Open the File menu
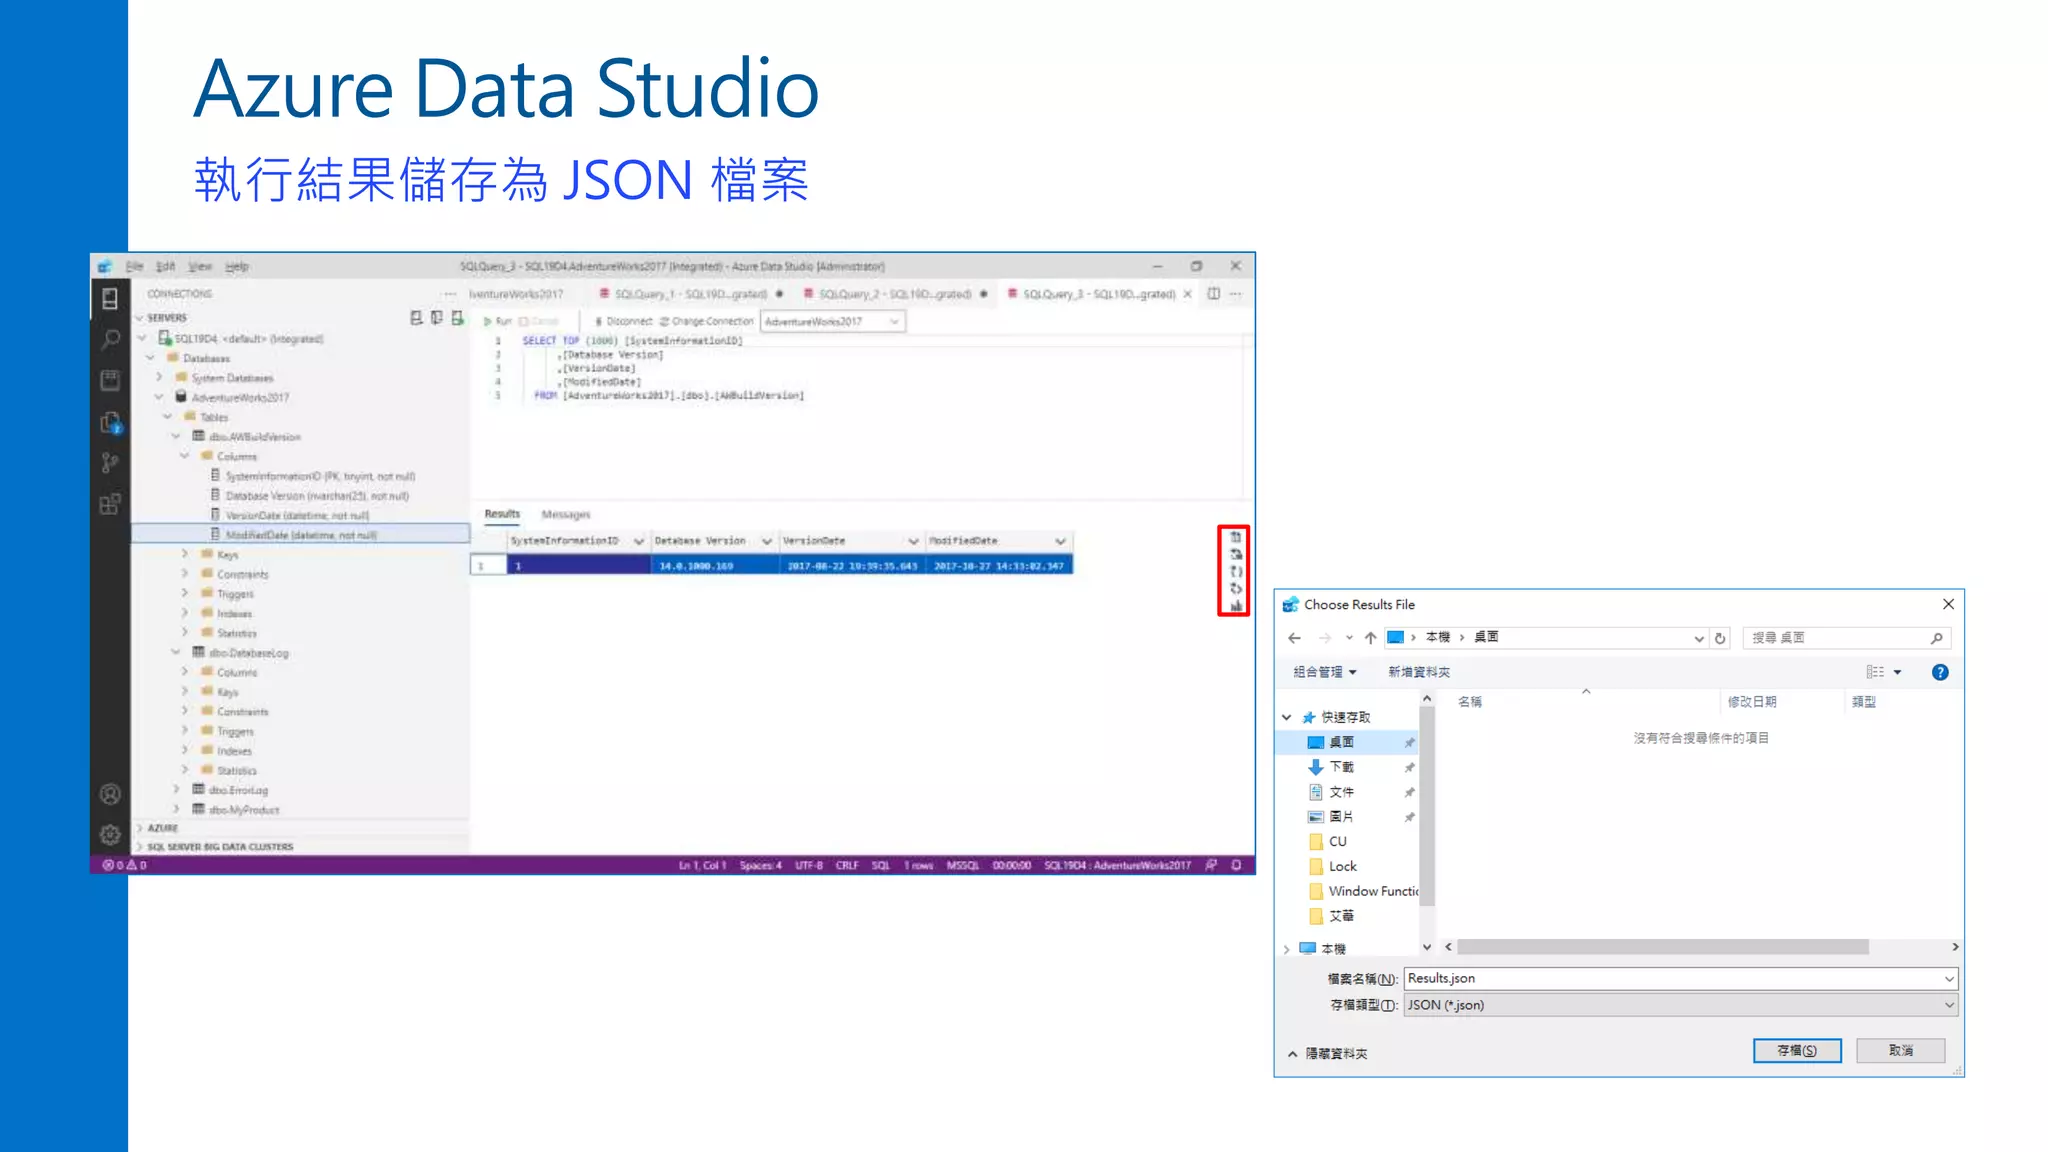Screen dimensions: 2048x1152 [135, 267]
